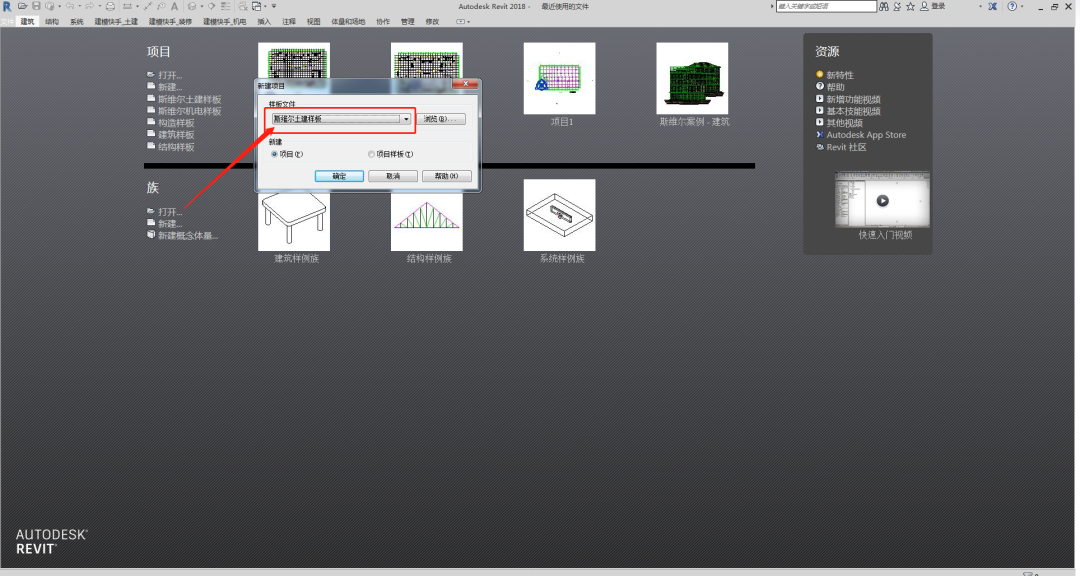The width and height of the screenshot is (1080, 576).
Task: Expand the Switch Windows dropdown arrow
Action: point(265,6)
